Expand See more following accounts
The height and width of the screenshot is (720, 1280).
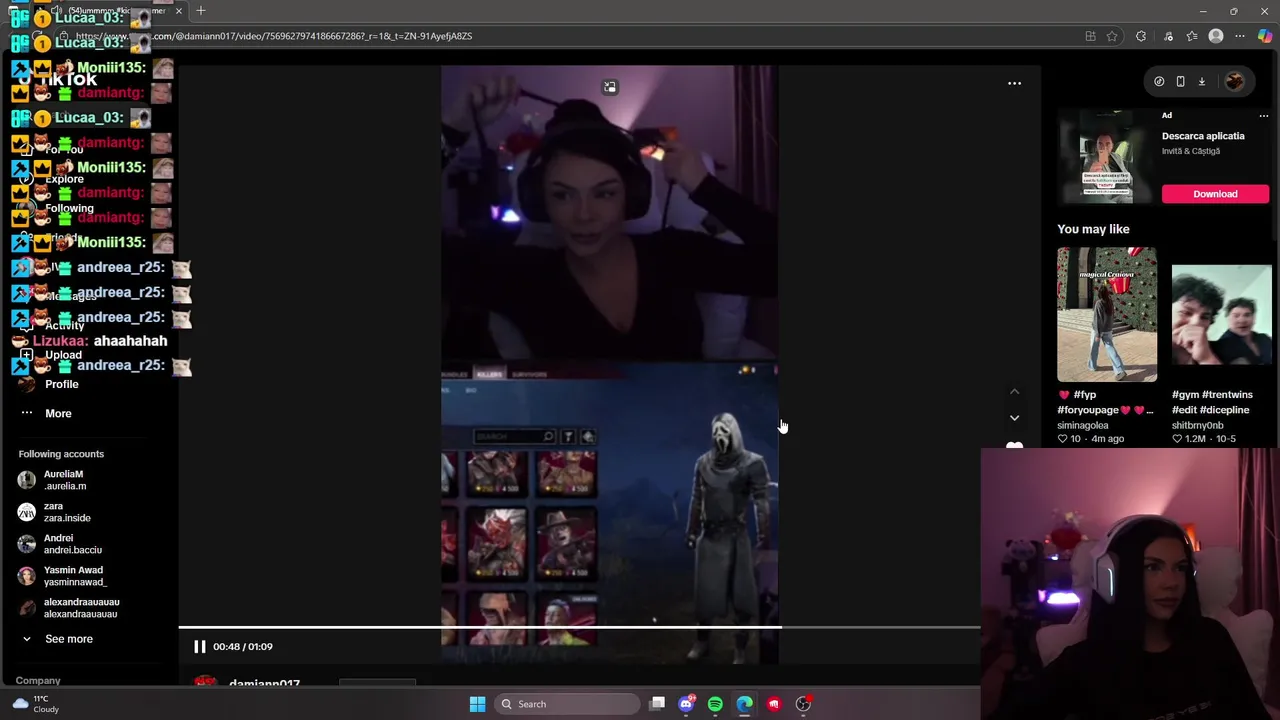[x=68, y=639]
